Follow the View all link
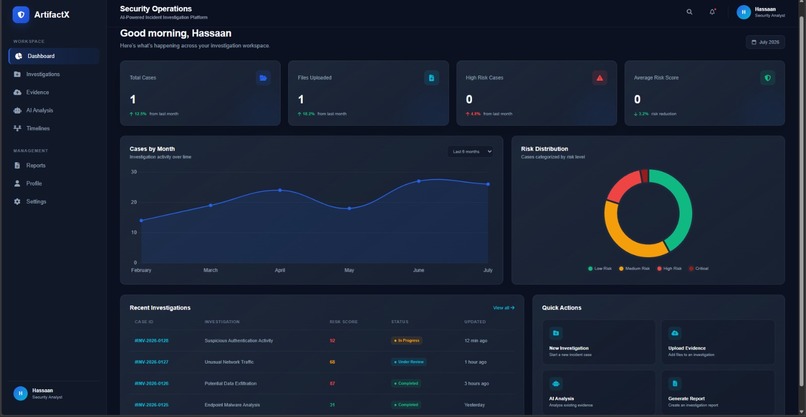806x417 pixels. click(503, 308)
